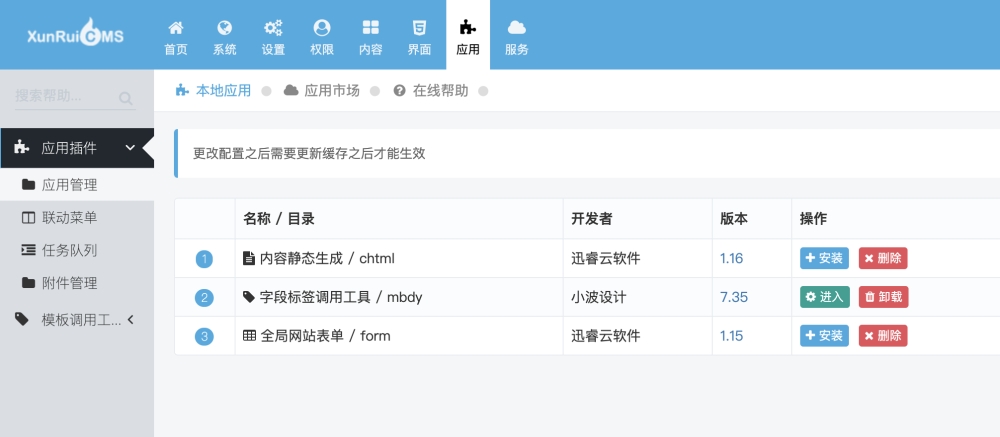Click the 更改配置之后需要更新缓存 notice text
The image size is (1000, 437).
(x=309, y=154)
